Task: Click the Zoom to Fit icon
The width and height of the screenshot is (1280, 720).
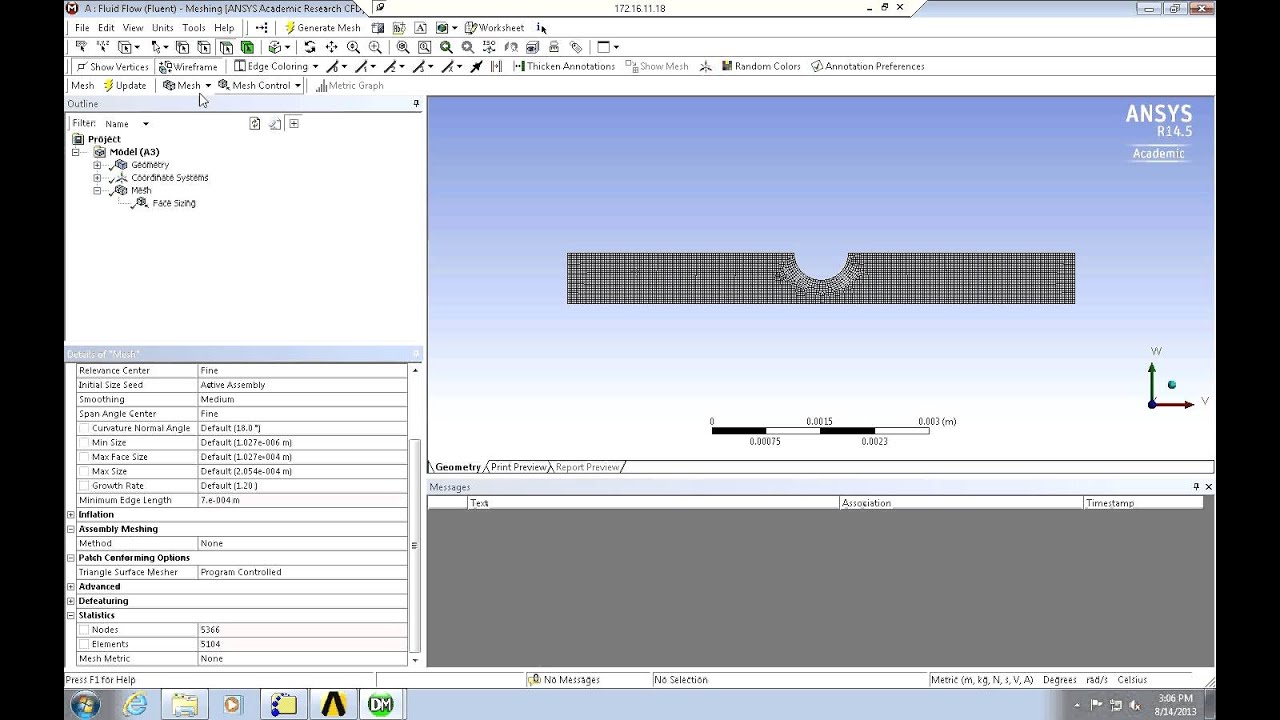Action: point(402,47)
